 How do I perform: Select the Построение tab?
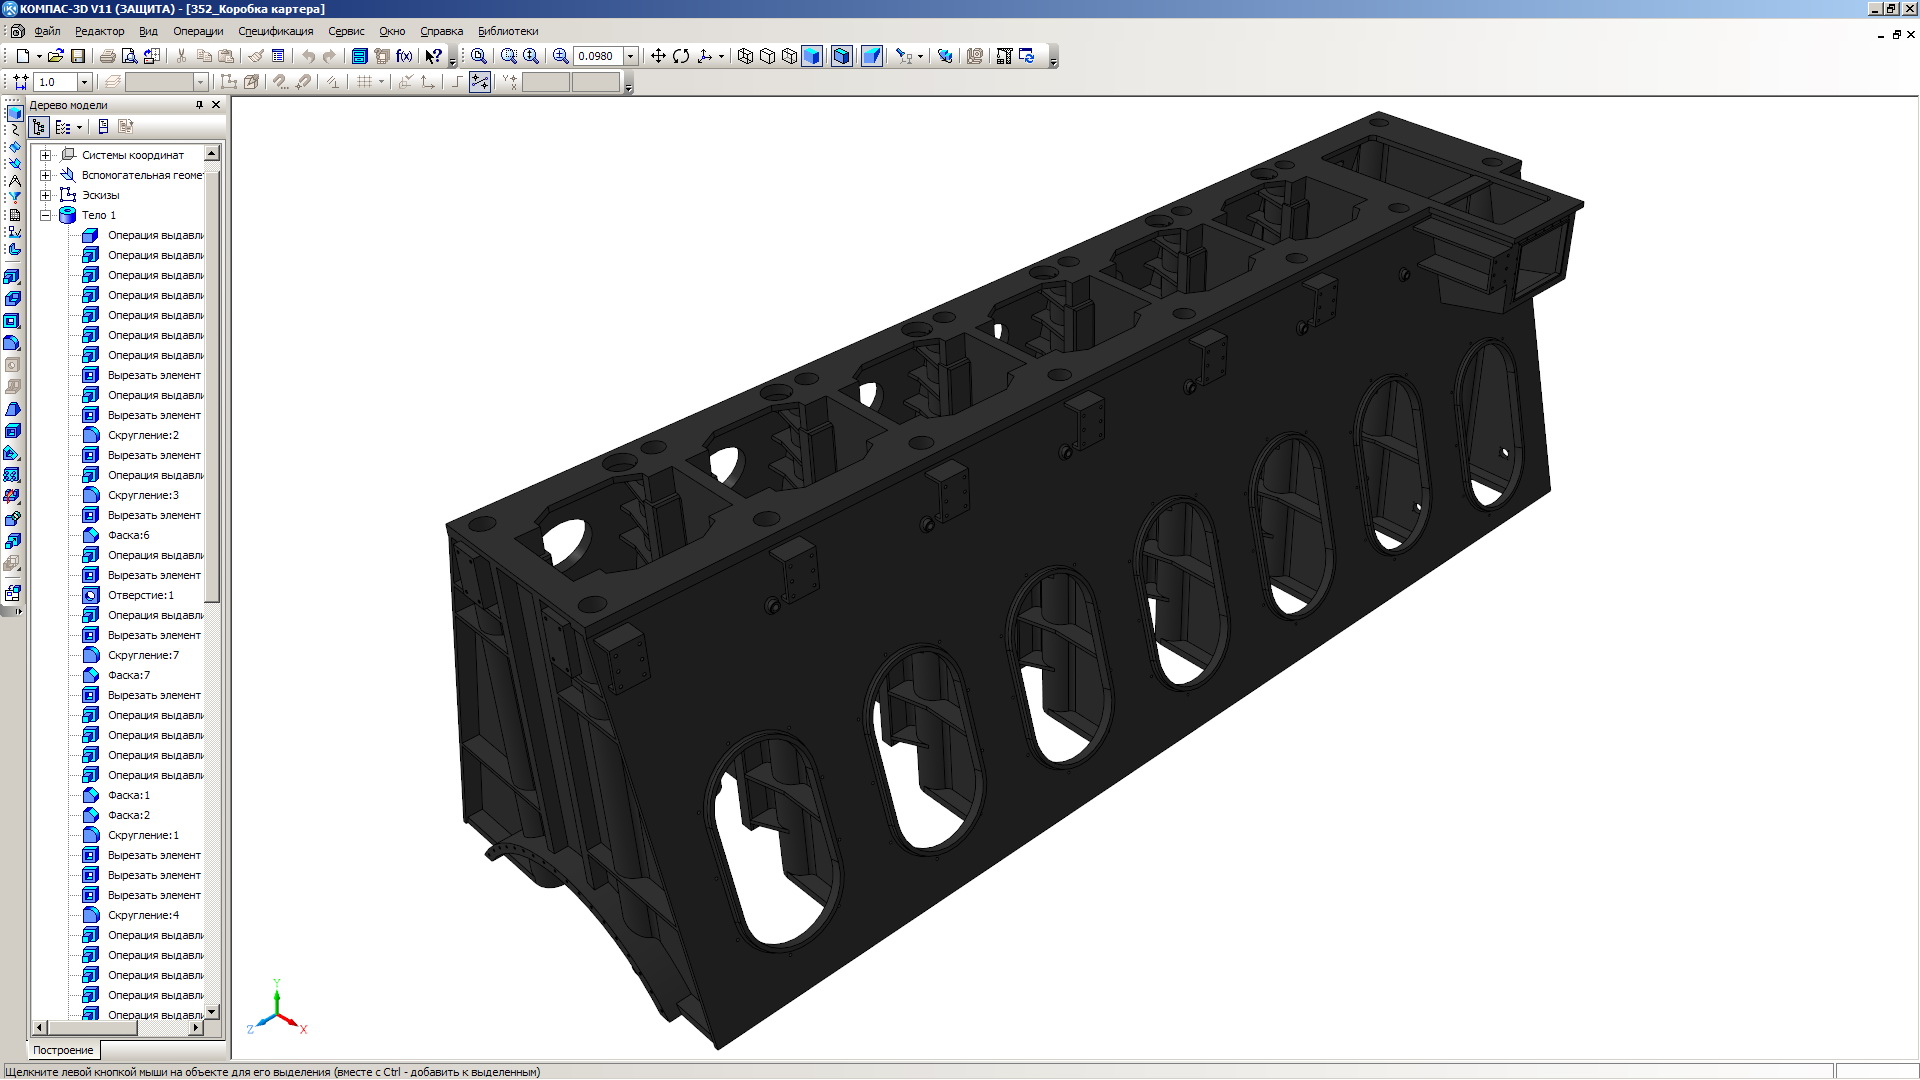tap(63, 1050)
